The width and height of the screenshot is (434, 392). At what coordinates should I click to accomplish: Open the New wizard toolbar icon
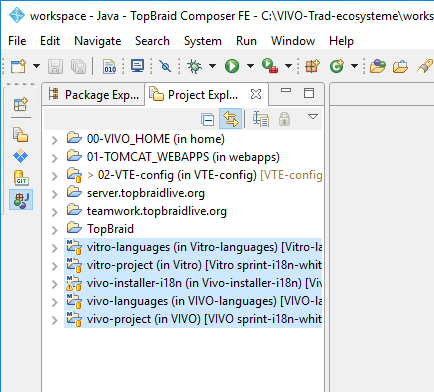tap(19, 66)
